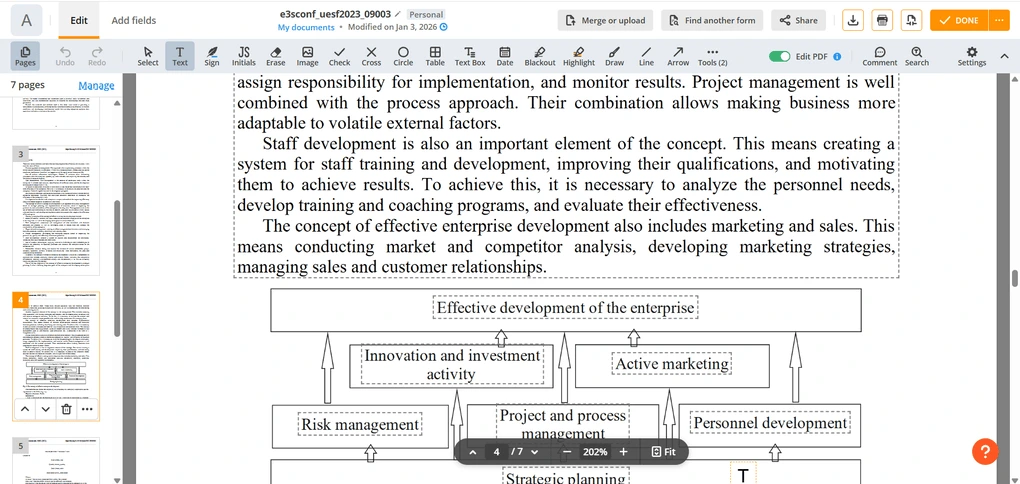Open the DONE options menu with three dots
This screenshot has height=484, width=1020.
999,20
